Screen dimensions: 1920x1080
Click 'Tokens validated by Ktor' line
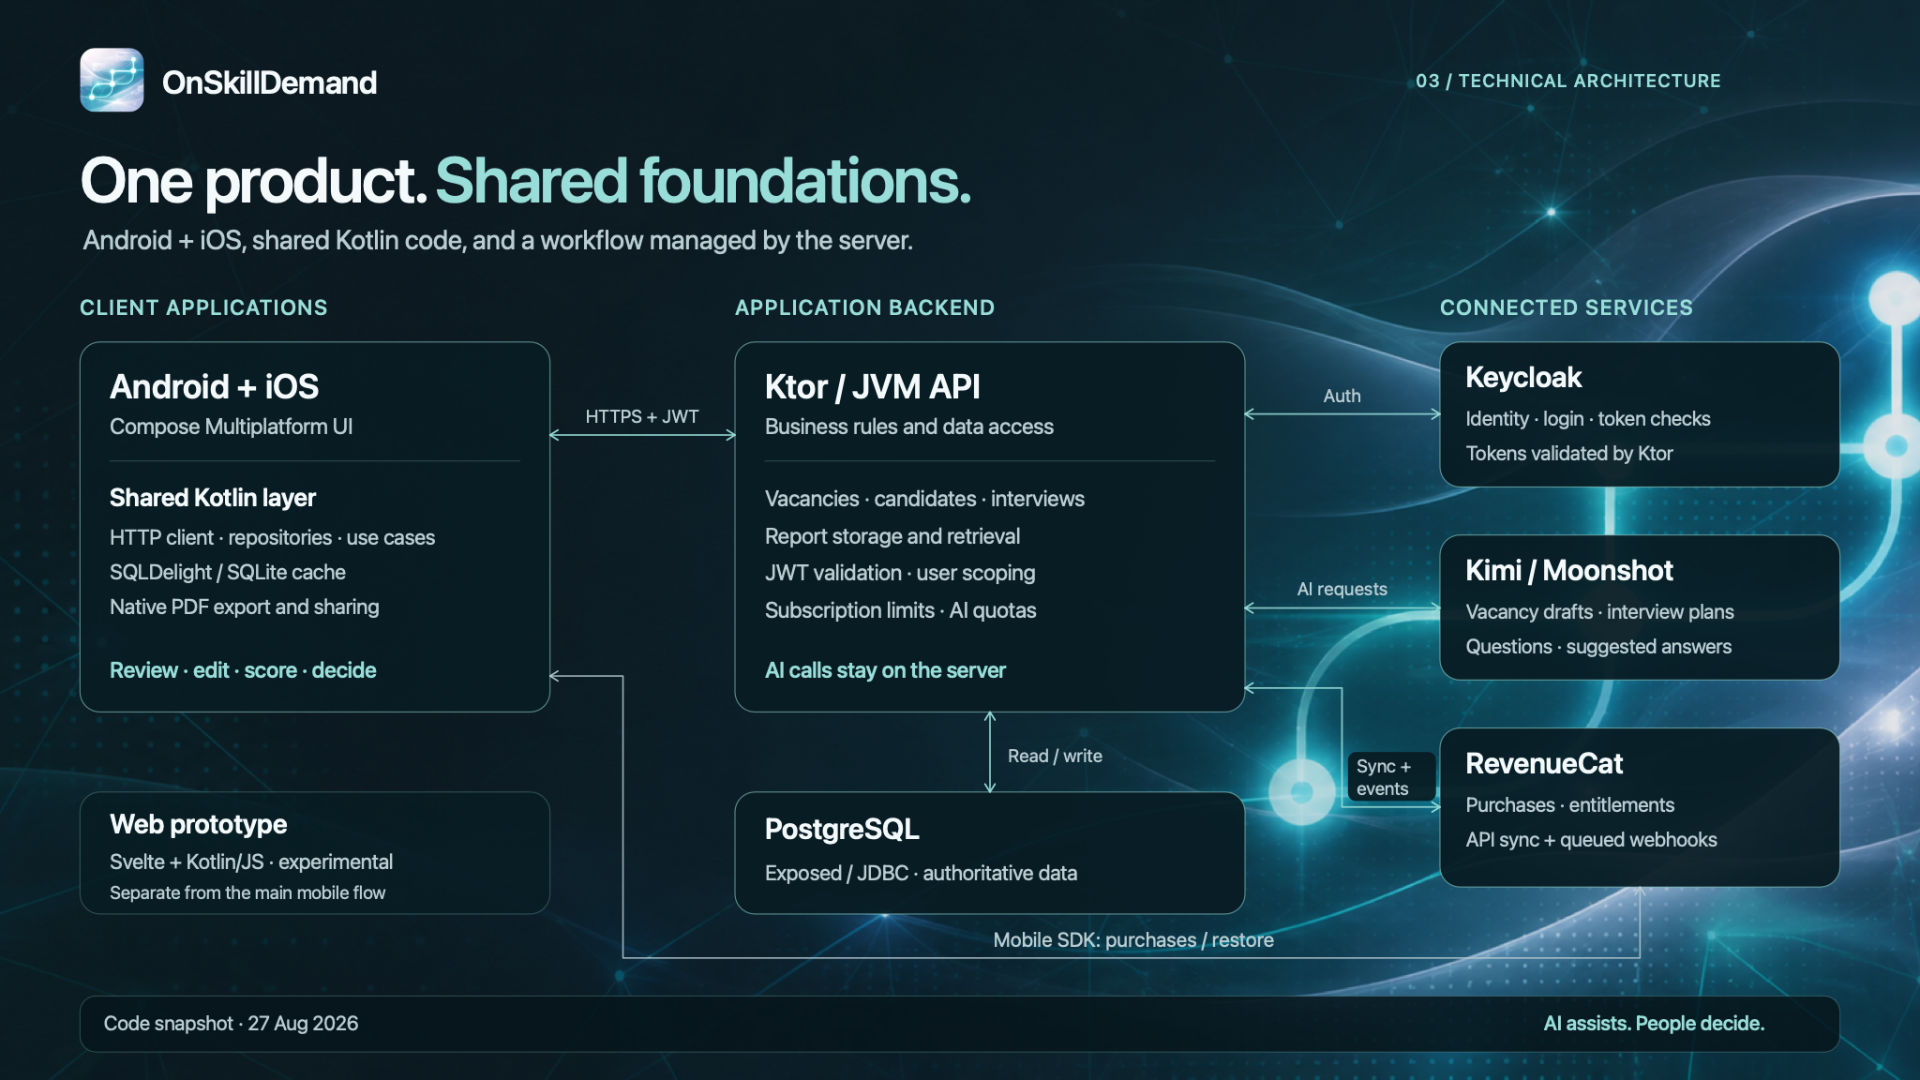1569,454
